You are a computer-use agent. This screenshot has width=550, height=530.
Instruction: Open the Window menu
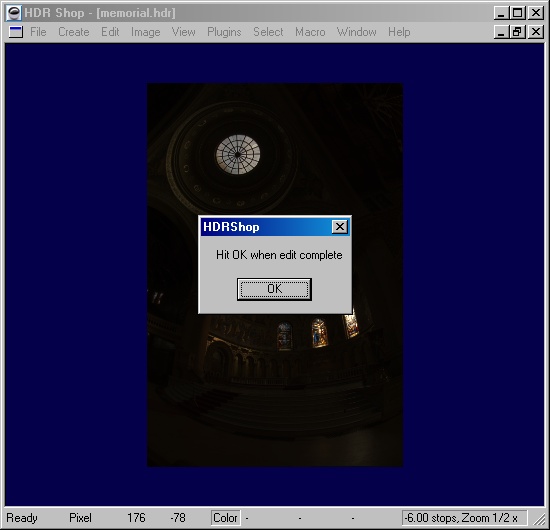coord(356,32)
